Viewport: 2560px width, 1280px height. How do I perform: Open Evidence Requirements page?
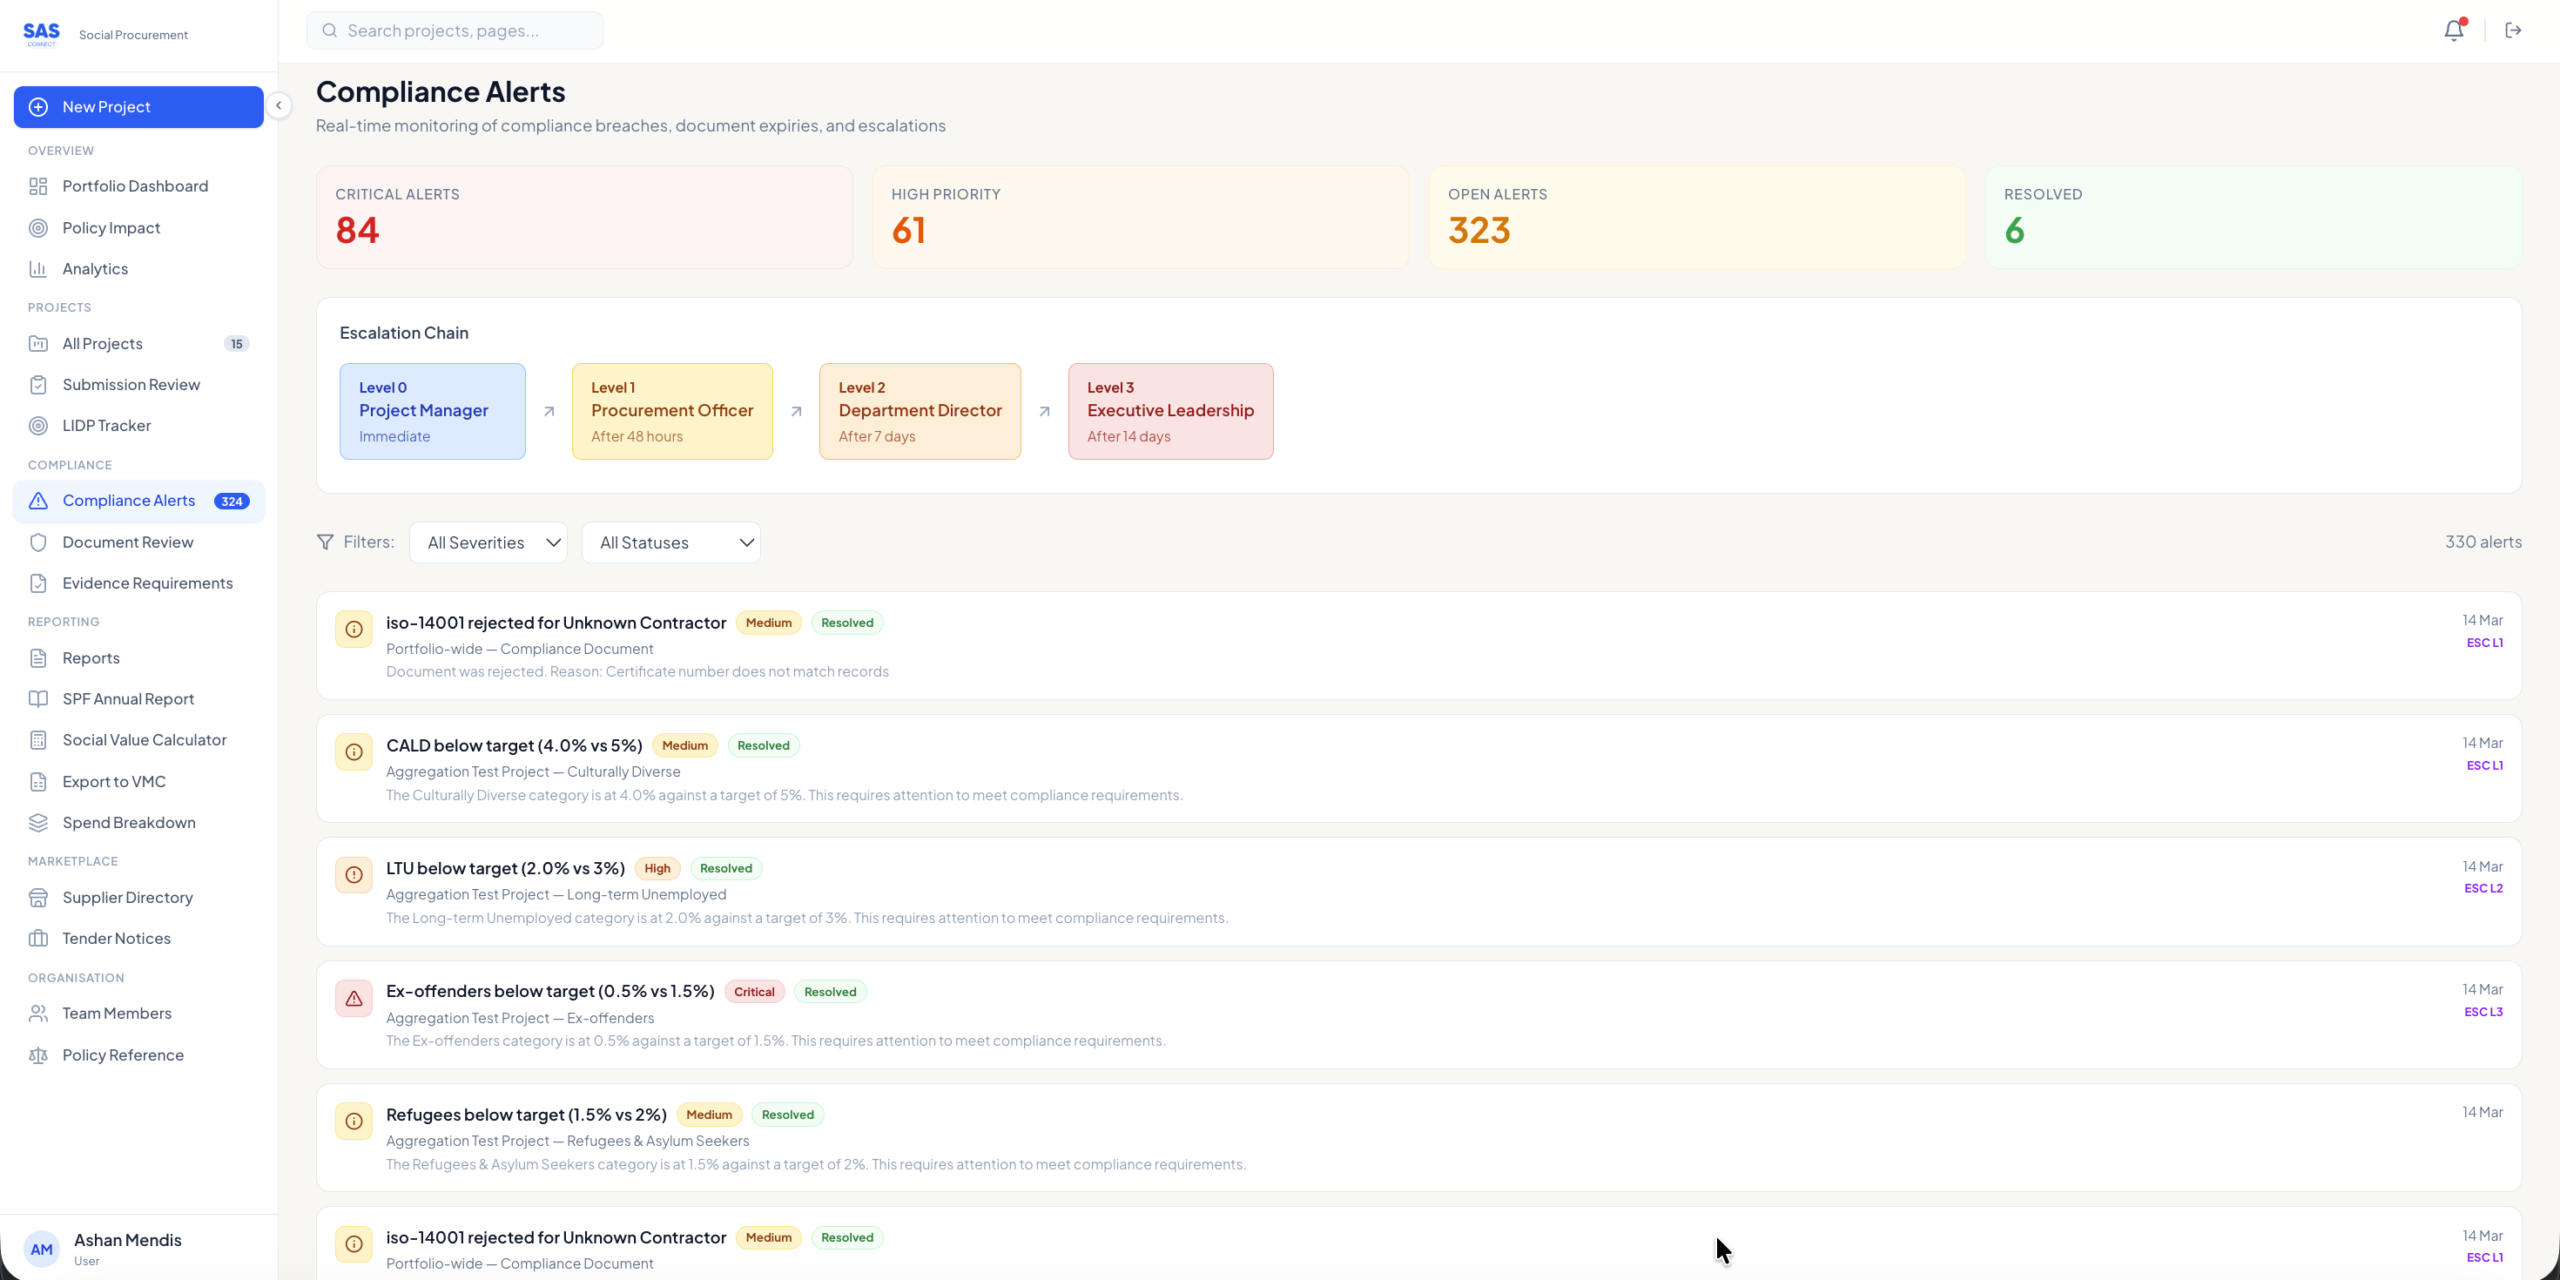point(139,583)
